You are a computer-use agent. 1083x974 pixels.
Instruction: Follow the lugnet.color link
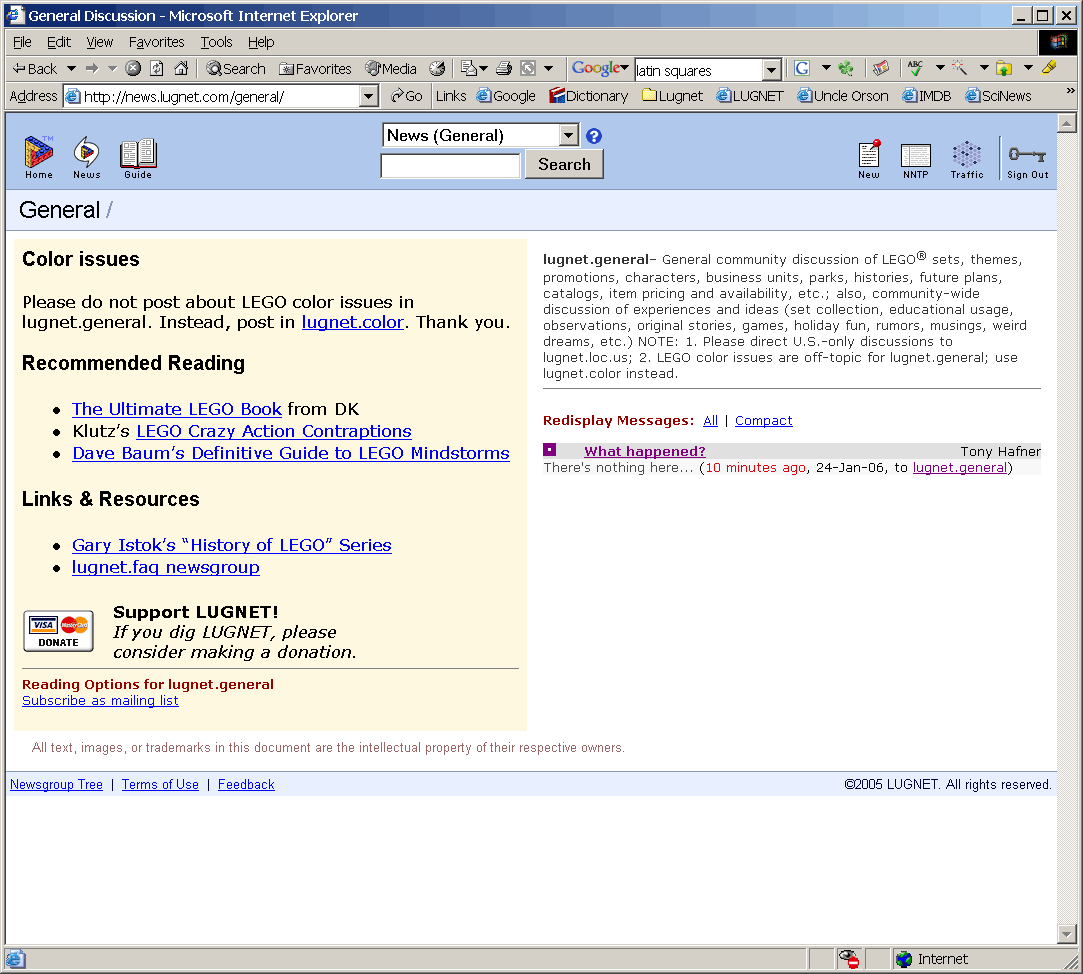[352, 322]
